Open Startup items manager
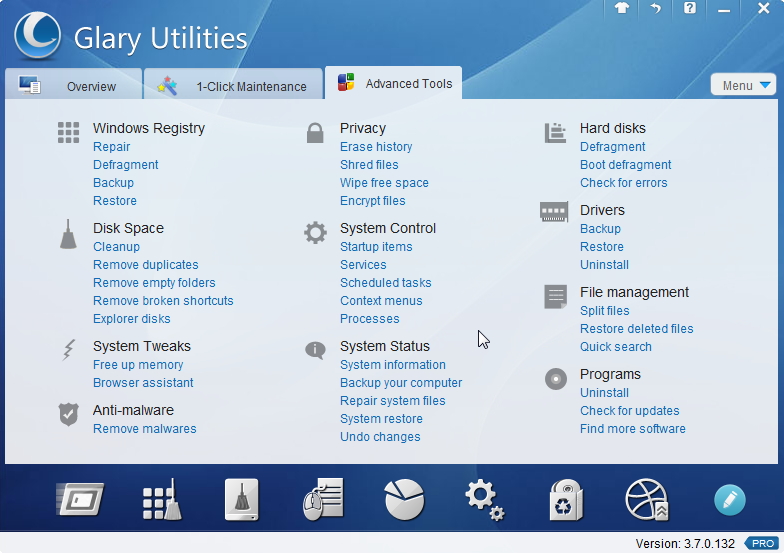This screenshot has width=784, height=553. 376,247
